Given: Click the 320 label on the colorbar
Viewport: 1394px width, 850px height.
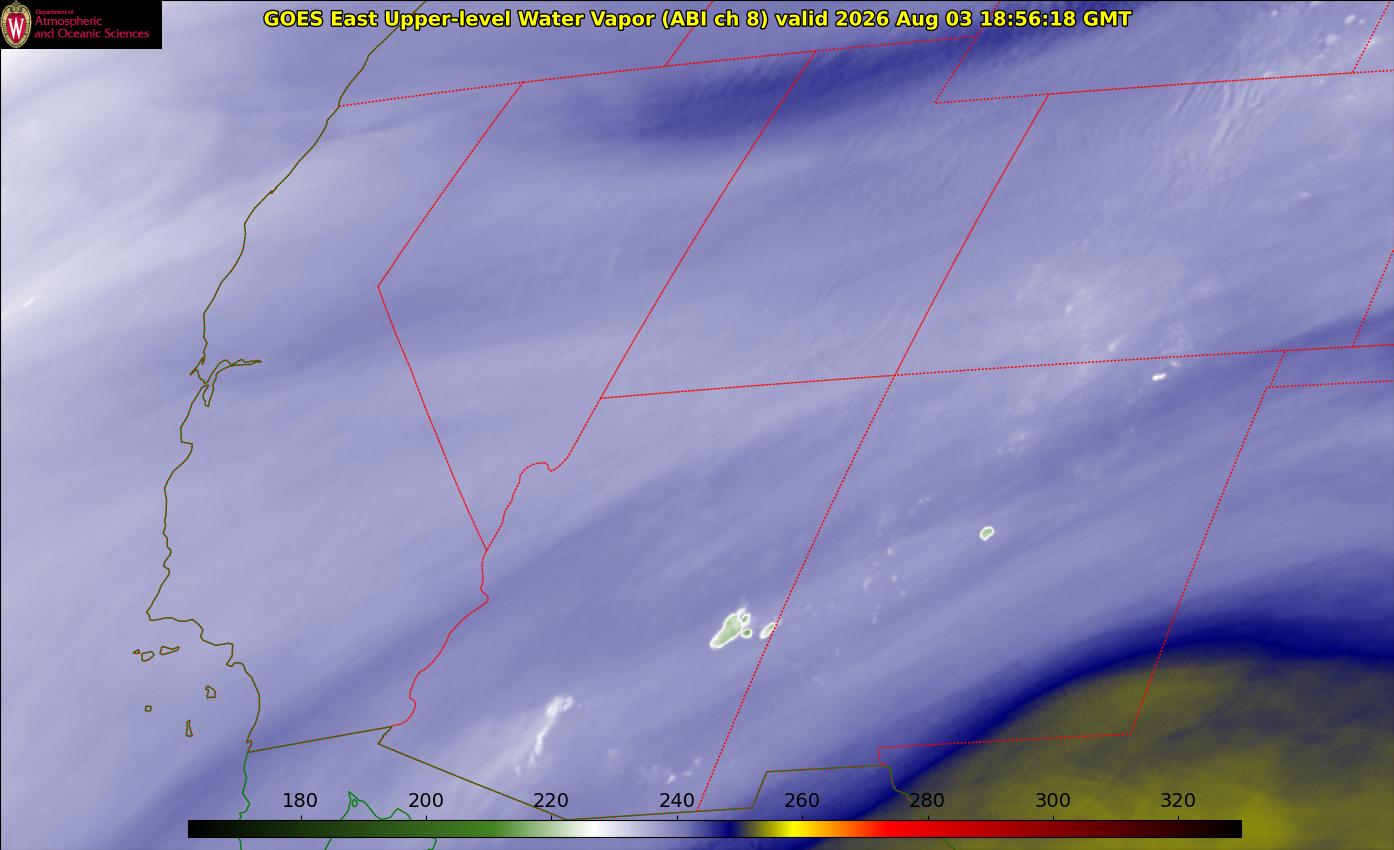Looking at the screenshot, I should [x=1178, y=800].
